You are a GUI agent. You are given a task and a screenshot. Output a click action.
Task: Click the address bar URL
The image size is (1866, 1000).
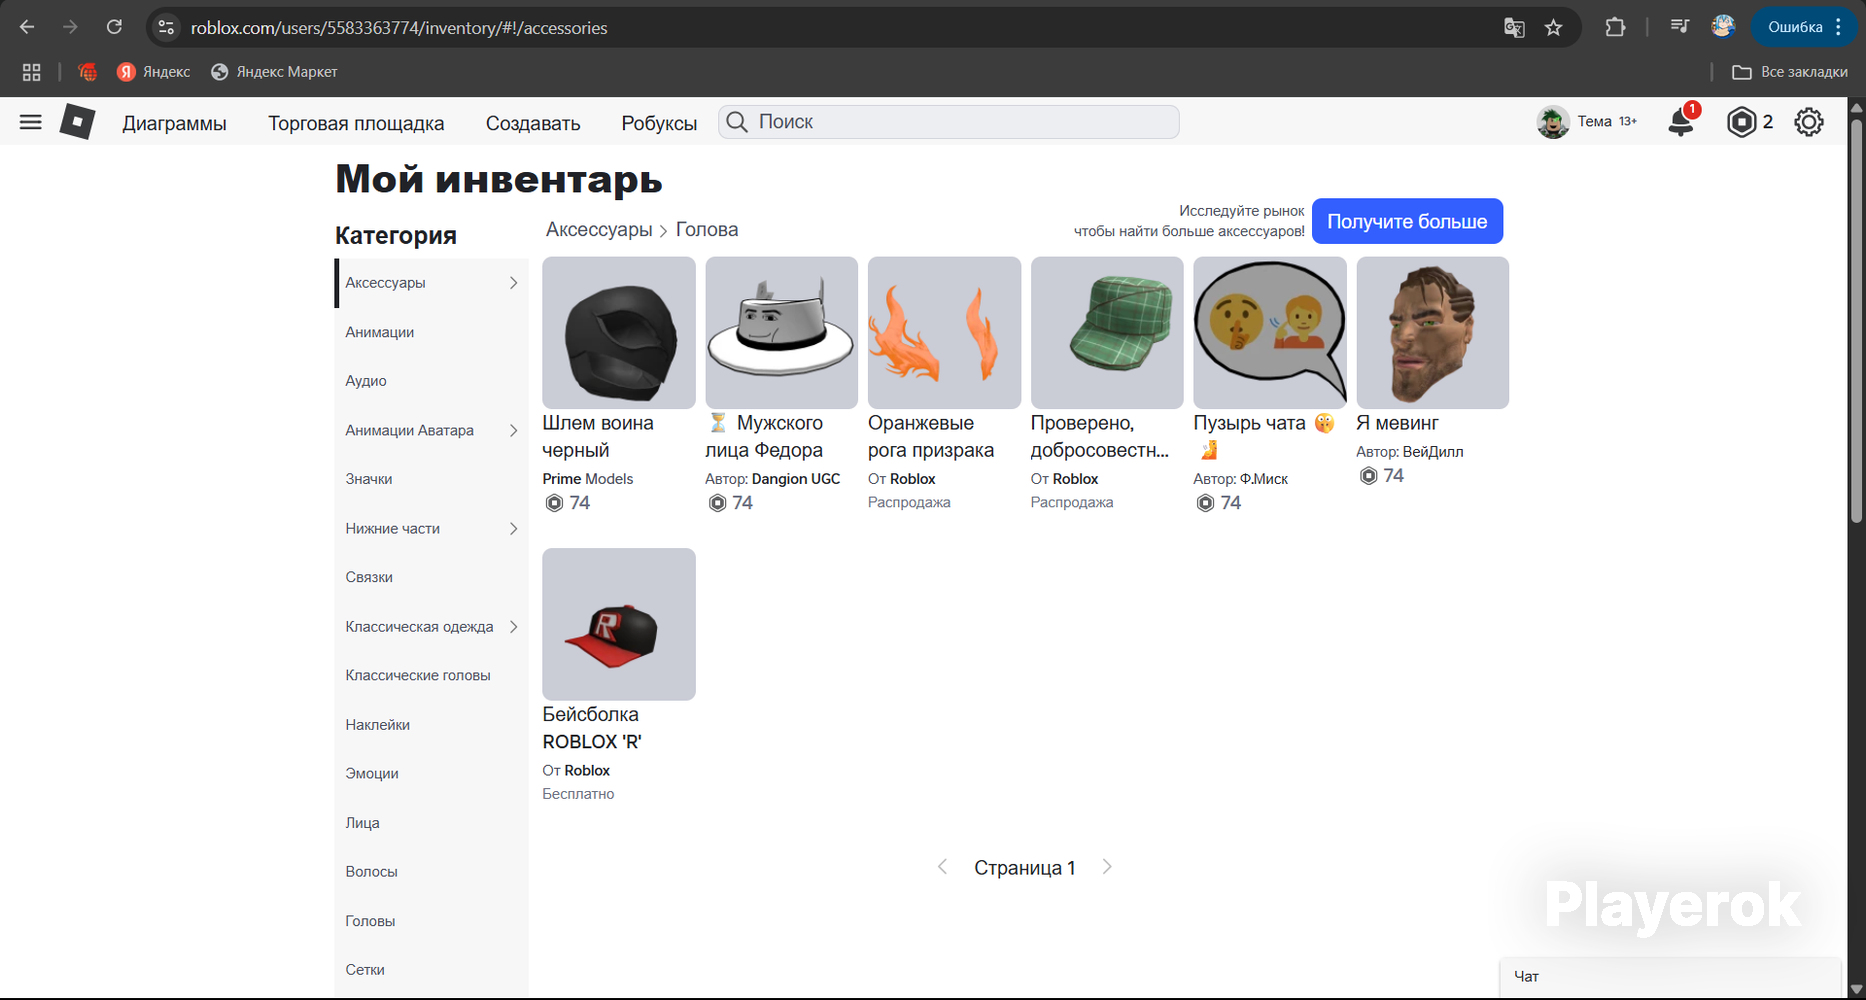tap(399, 28)
